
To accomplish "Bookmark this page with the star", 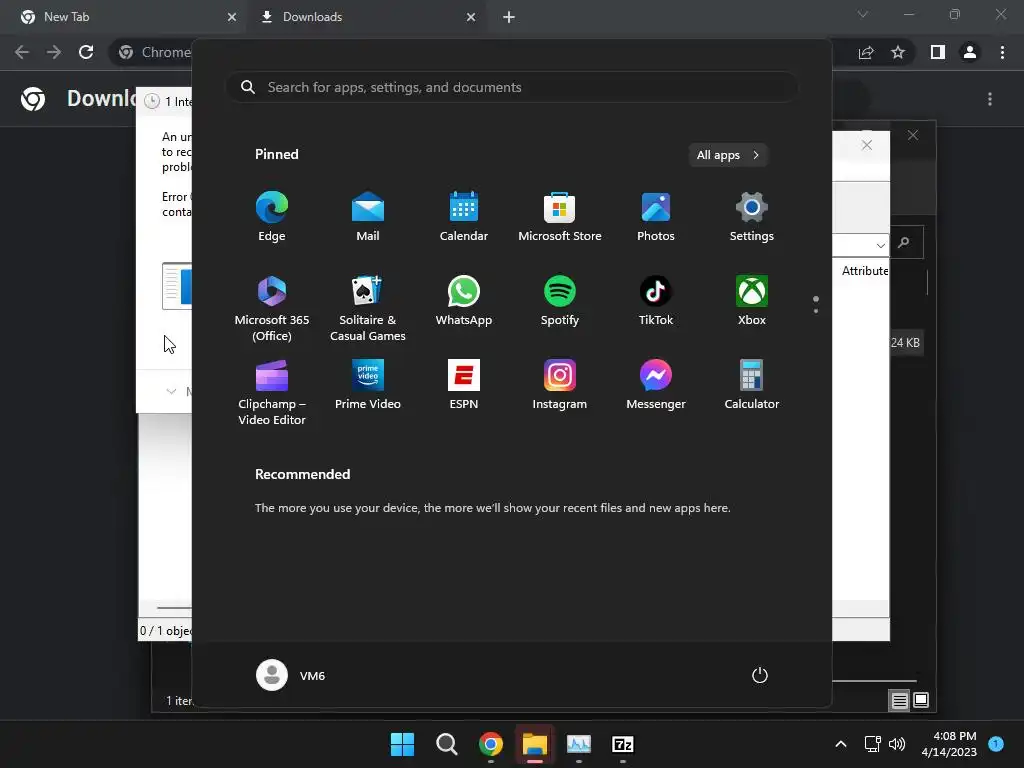I will [898, 52].
